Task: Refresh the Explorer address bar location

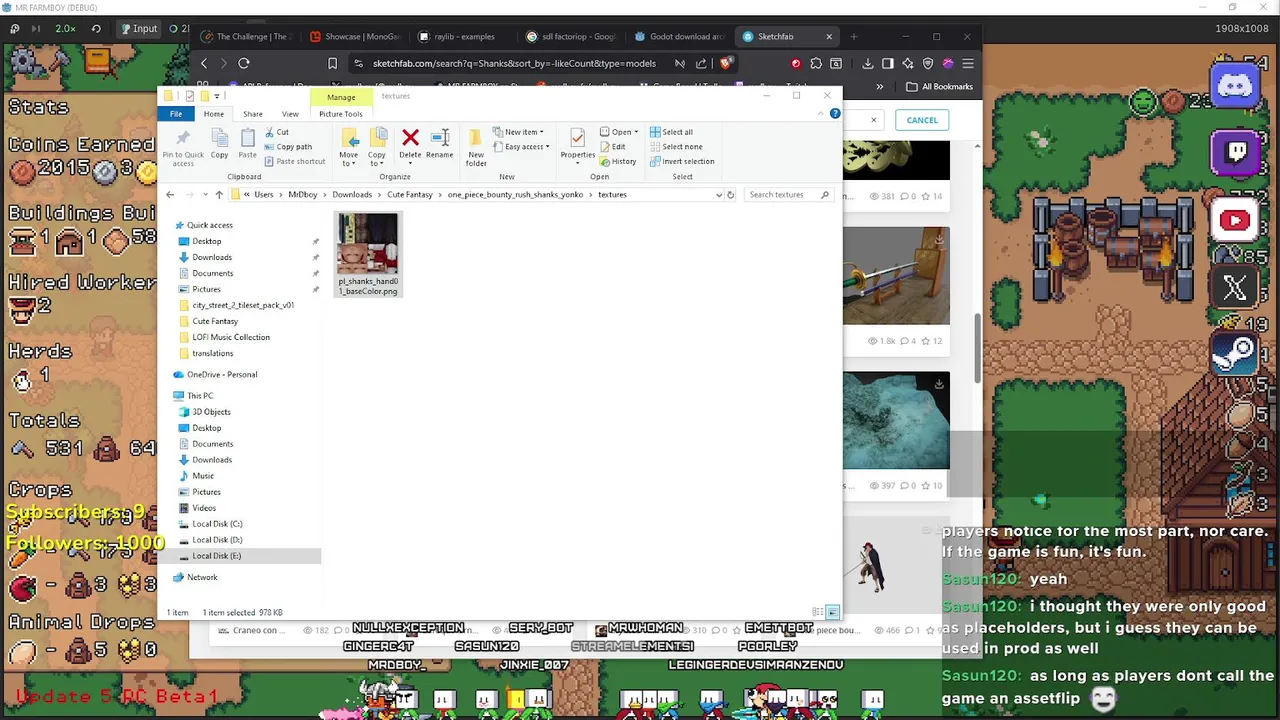Action: click(x=730, y=195)
